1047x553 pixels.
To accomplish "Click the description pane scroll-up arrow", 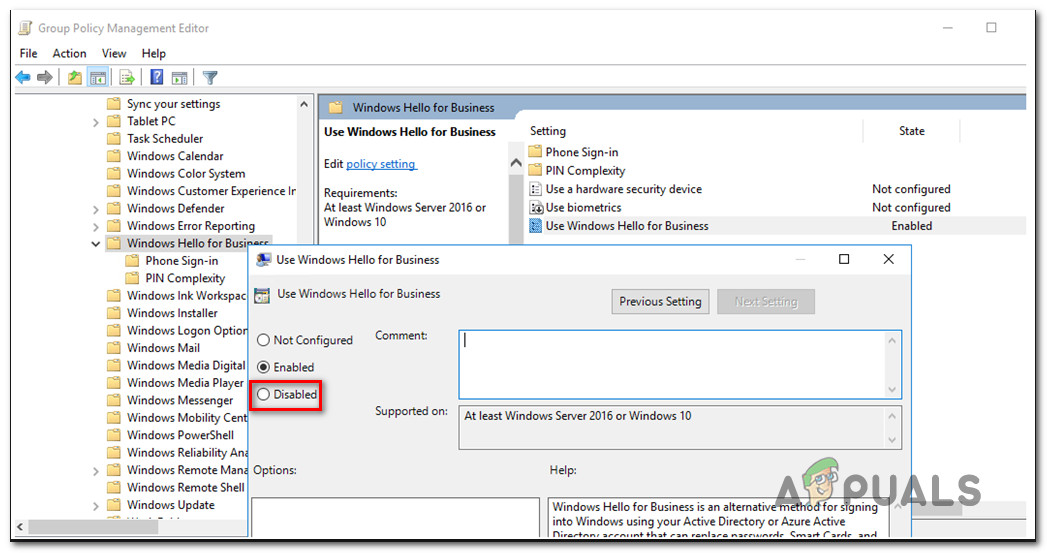I will (515, 162).
